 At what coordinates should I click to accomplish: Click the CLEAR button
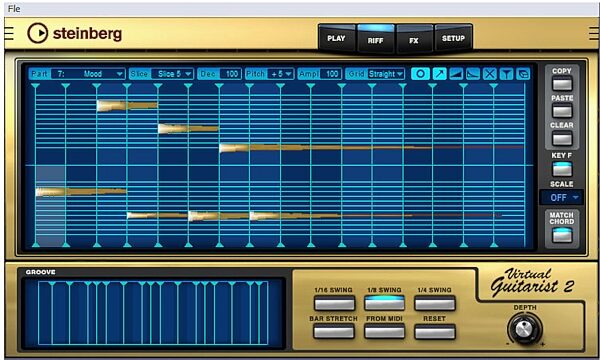[x=562, y=138]
